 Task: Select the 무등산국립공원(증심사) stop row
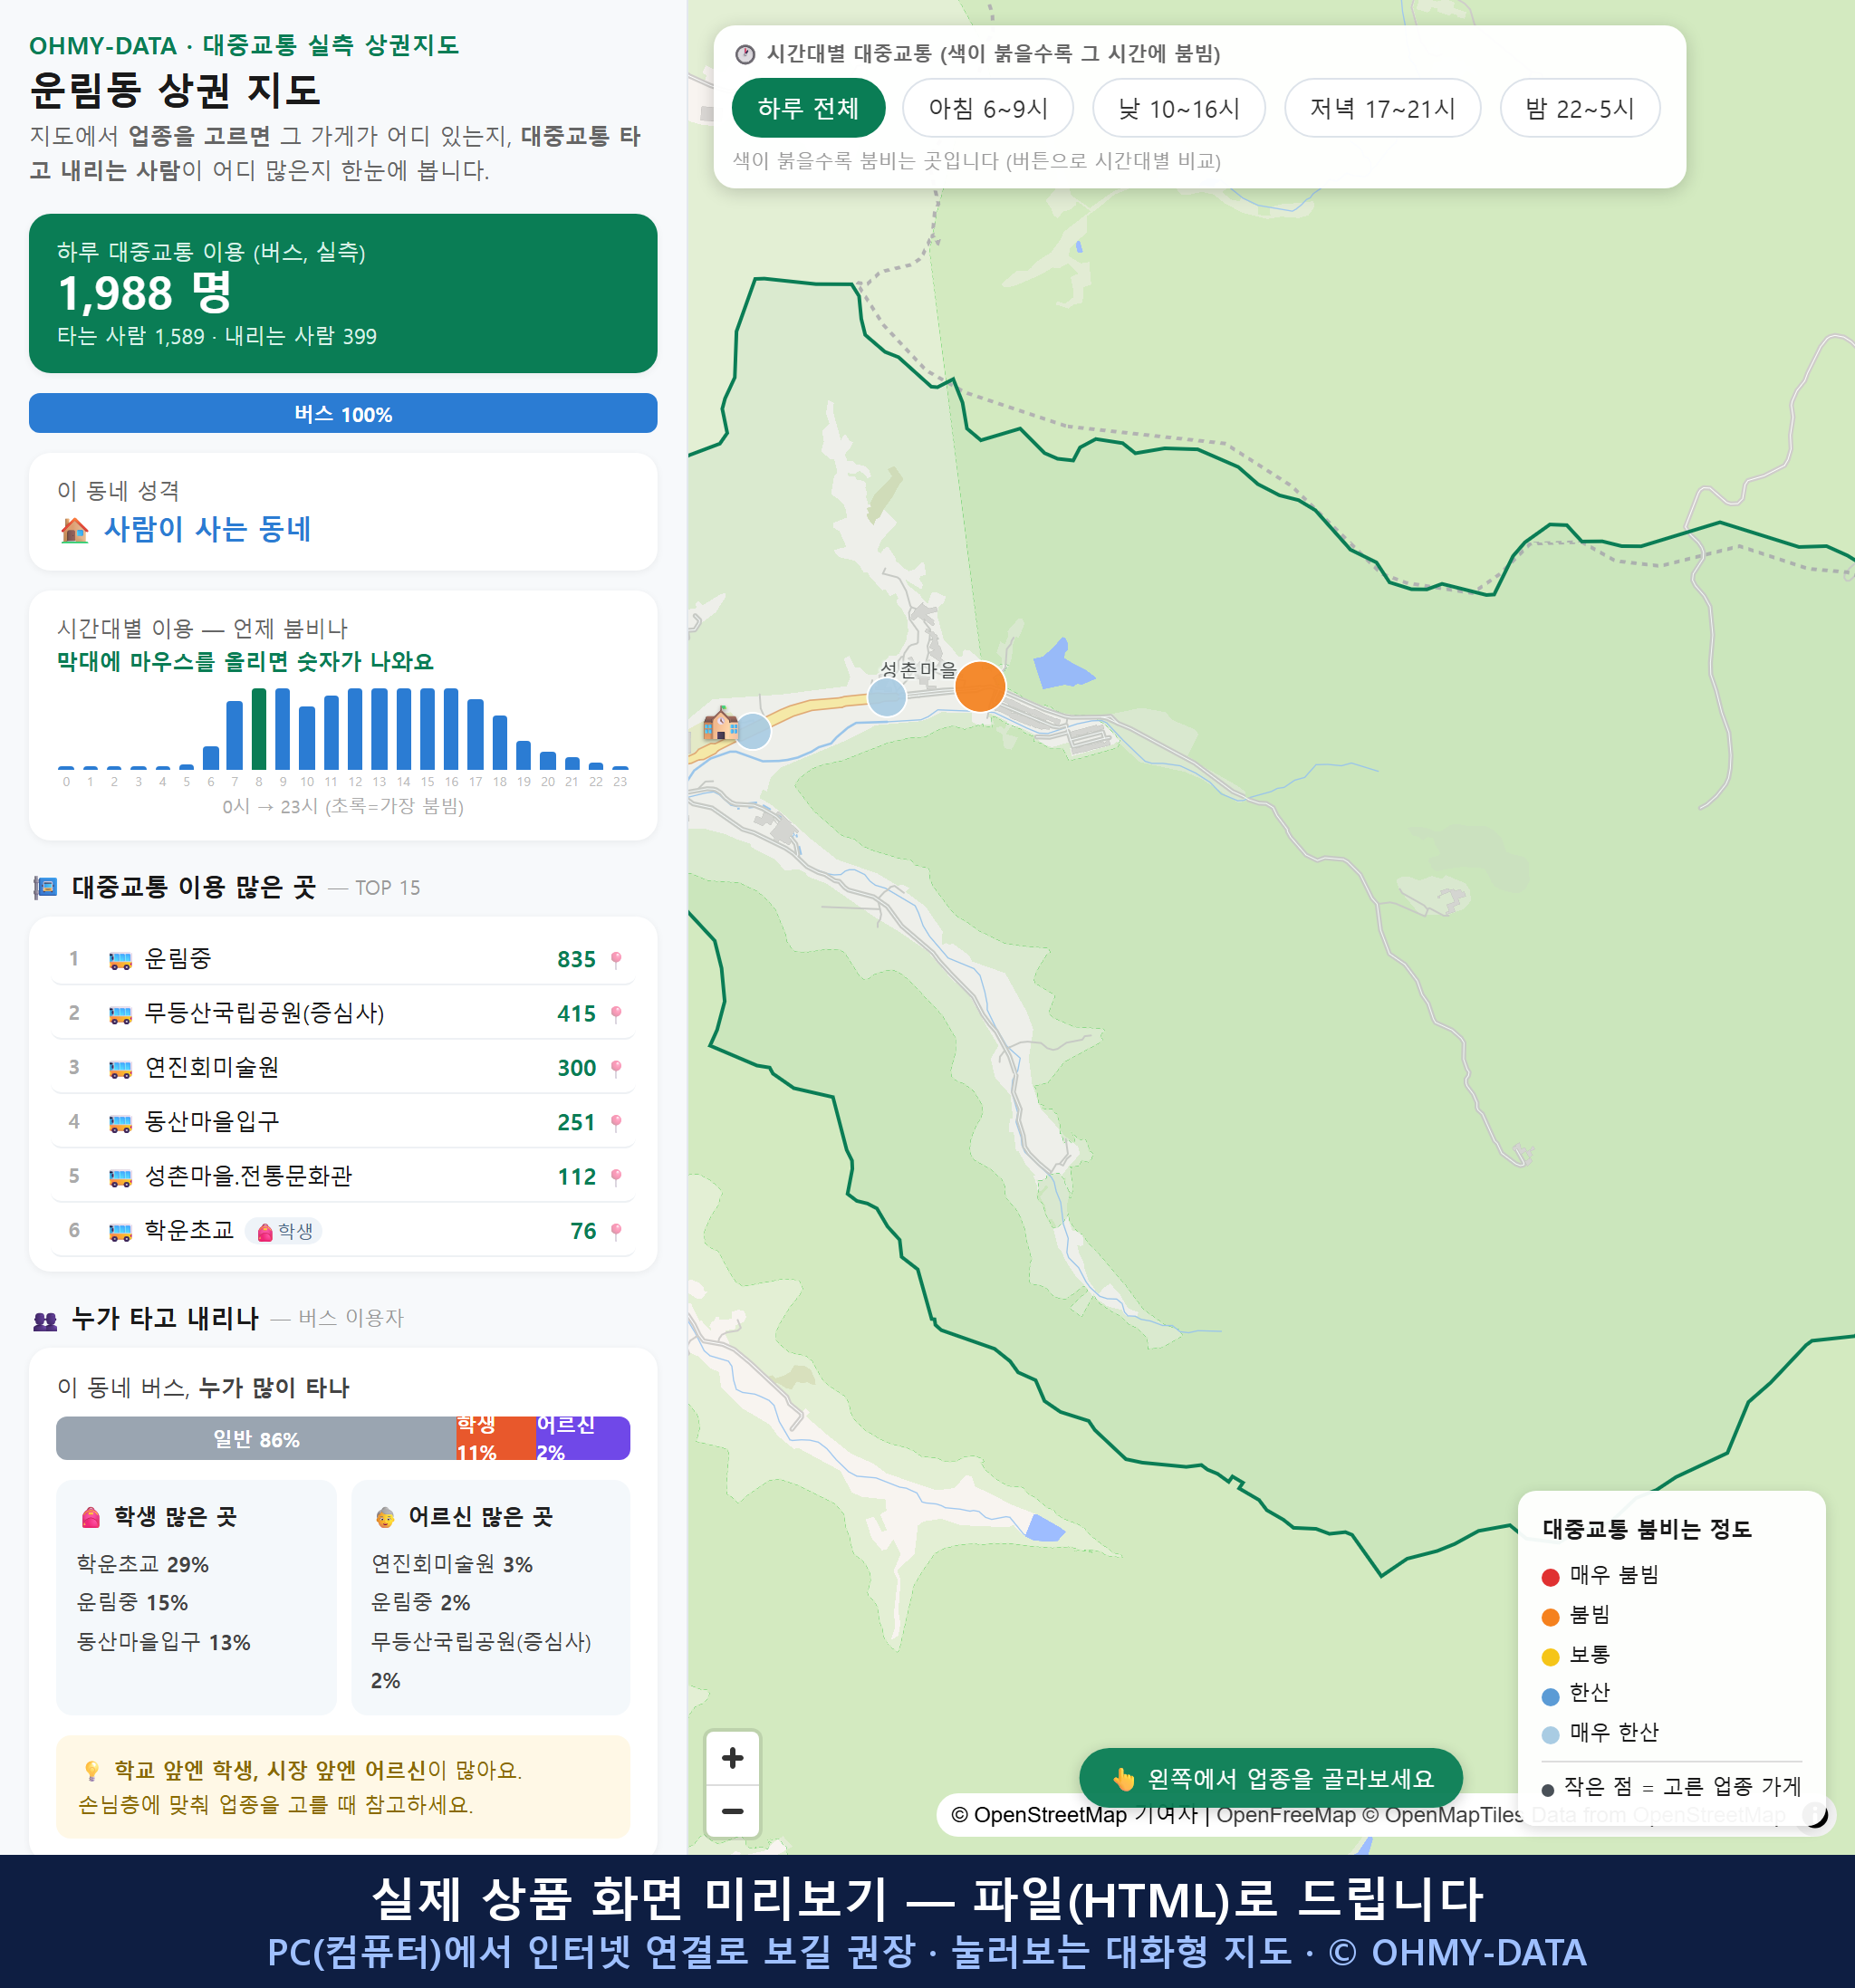(x=343, y=1013)
